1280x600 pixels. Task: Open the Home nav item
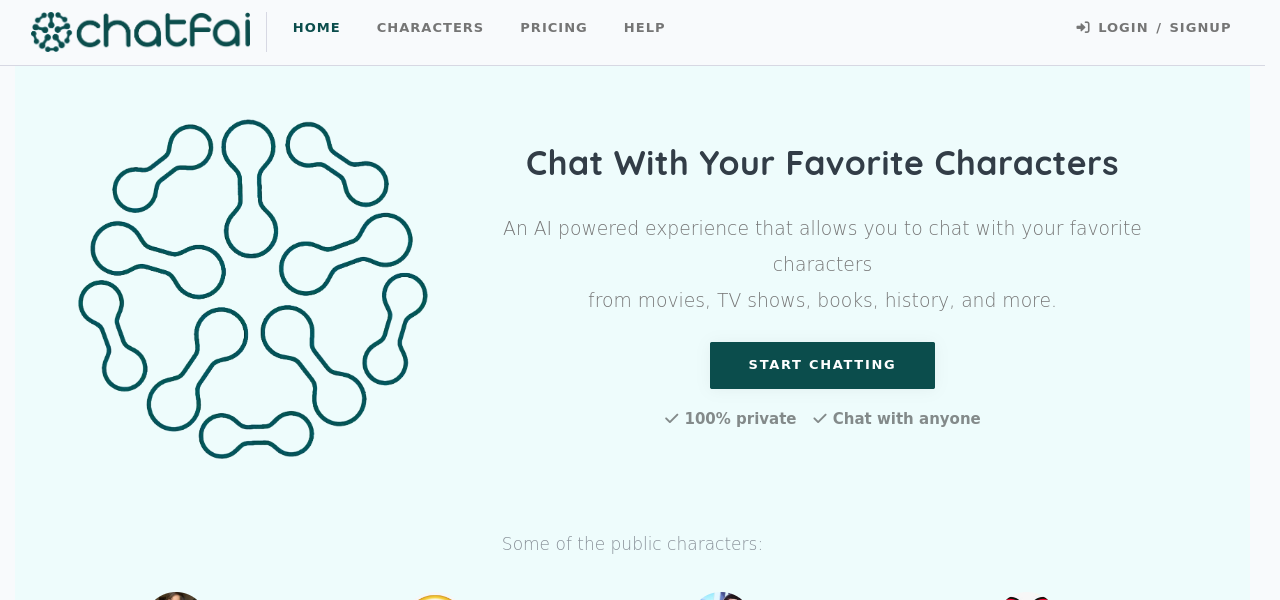coord(316,28)
